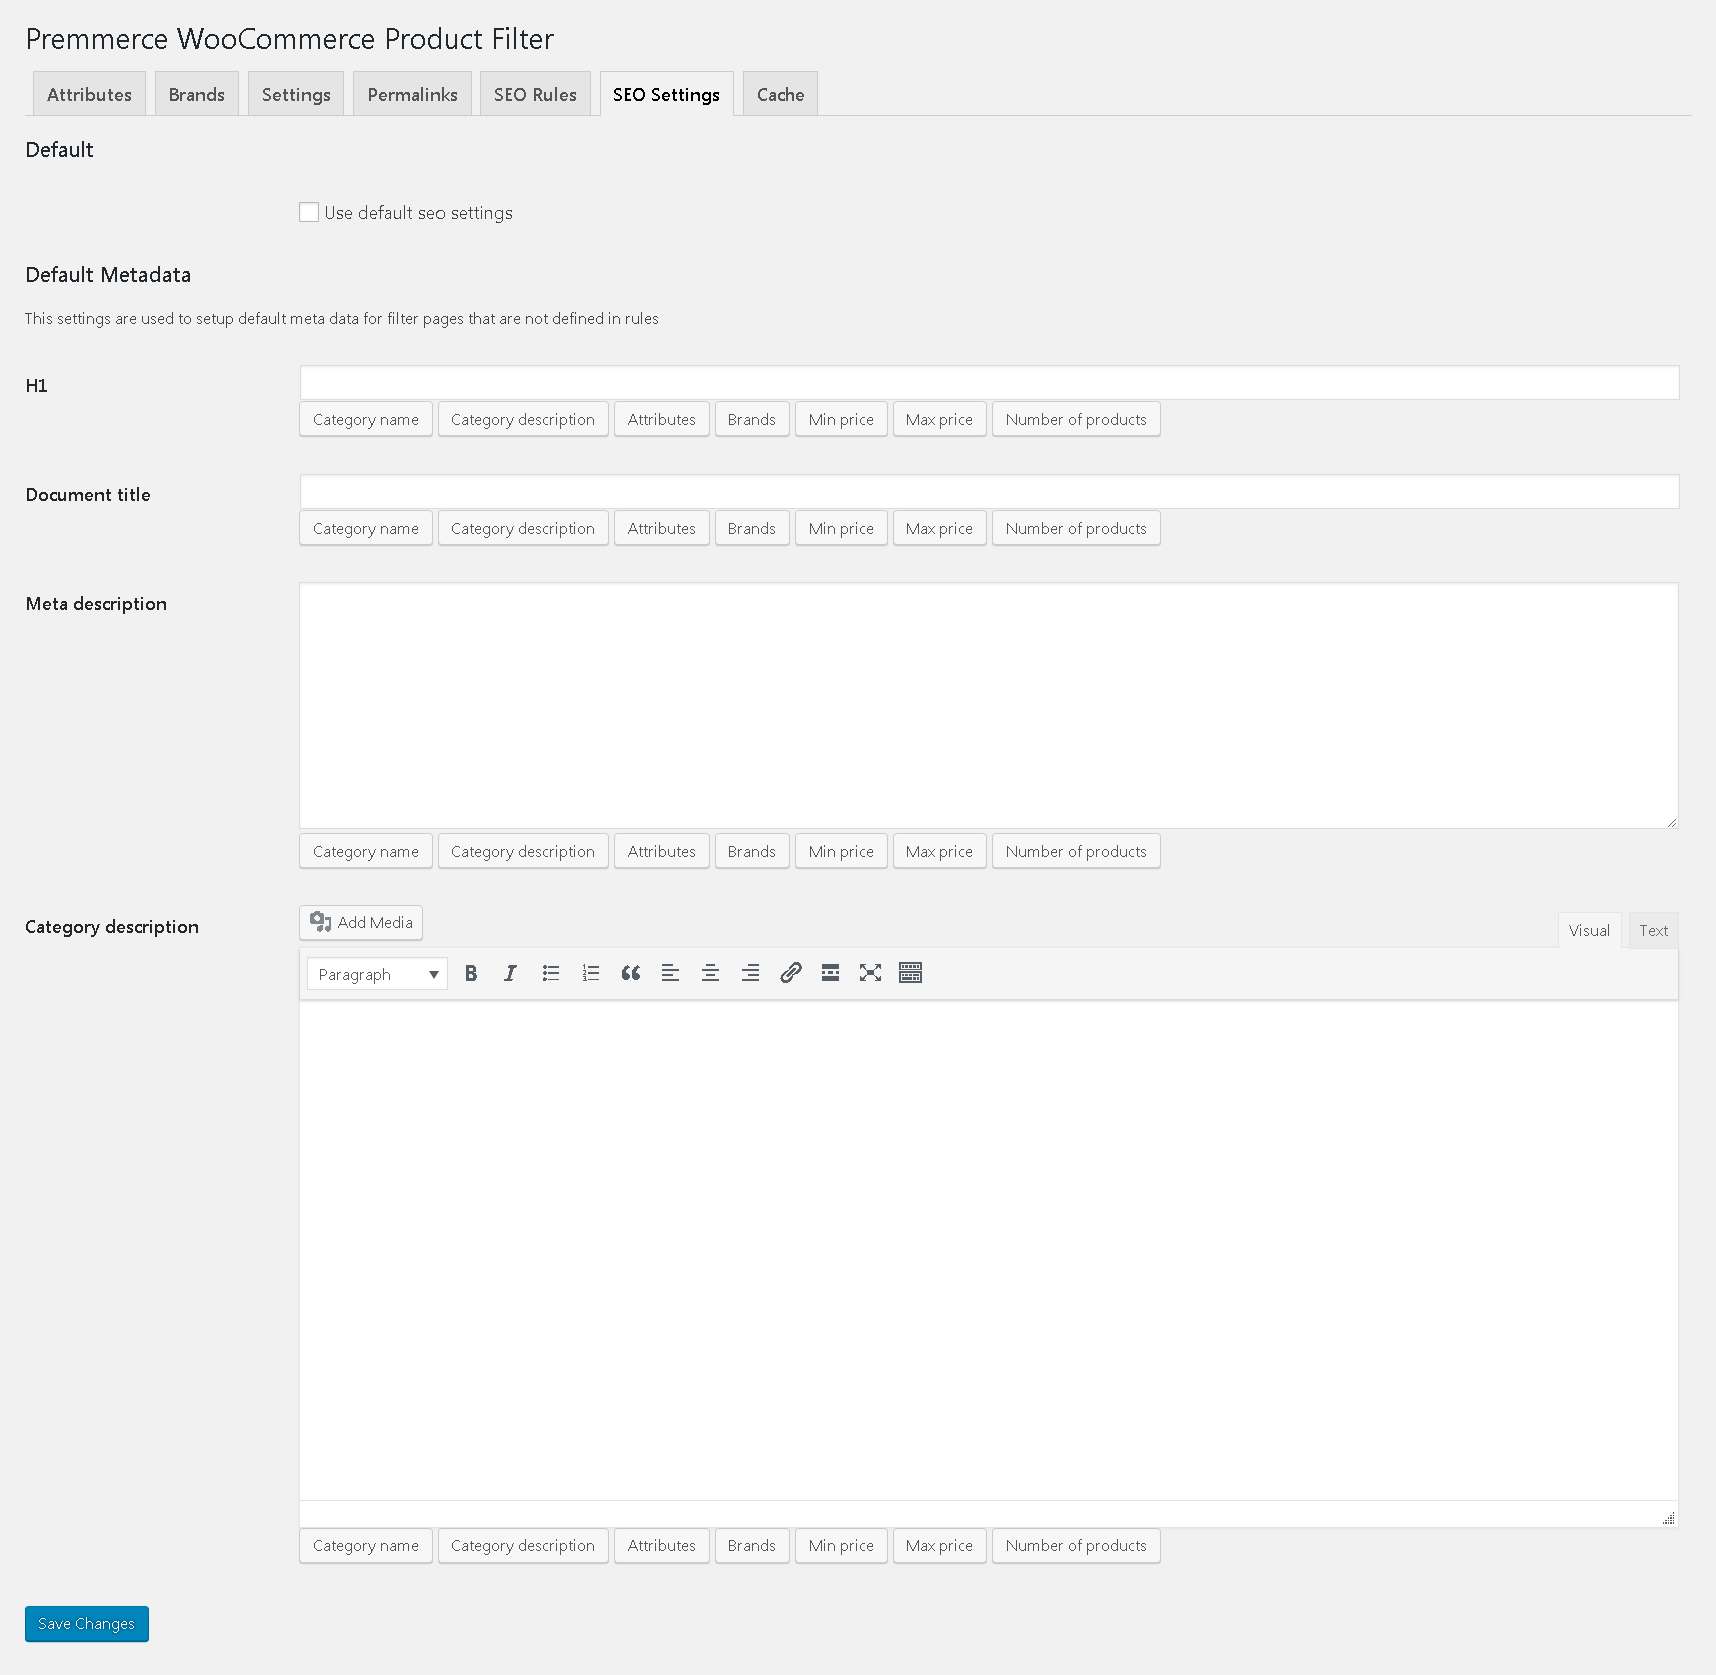The image size is (1716, 1675).
Task: Grab the Meta description textarea resize handle
Action: (x=1671, y=821)
